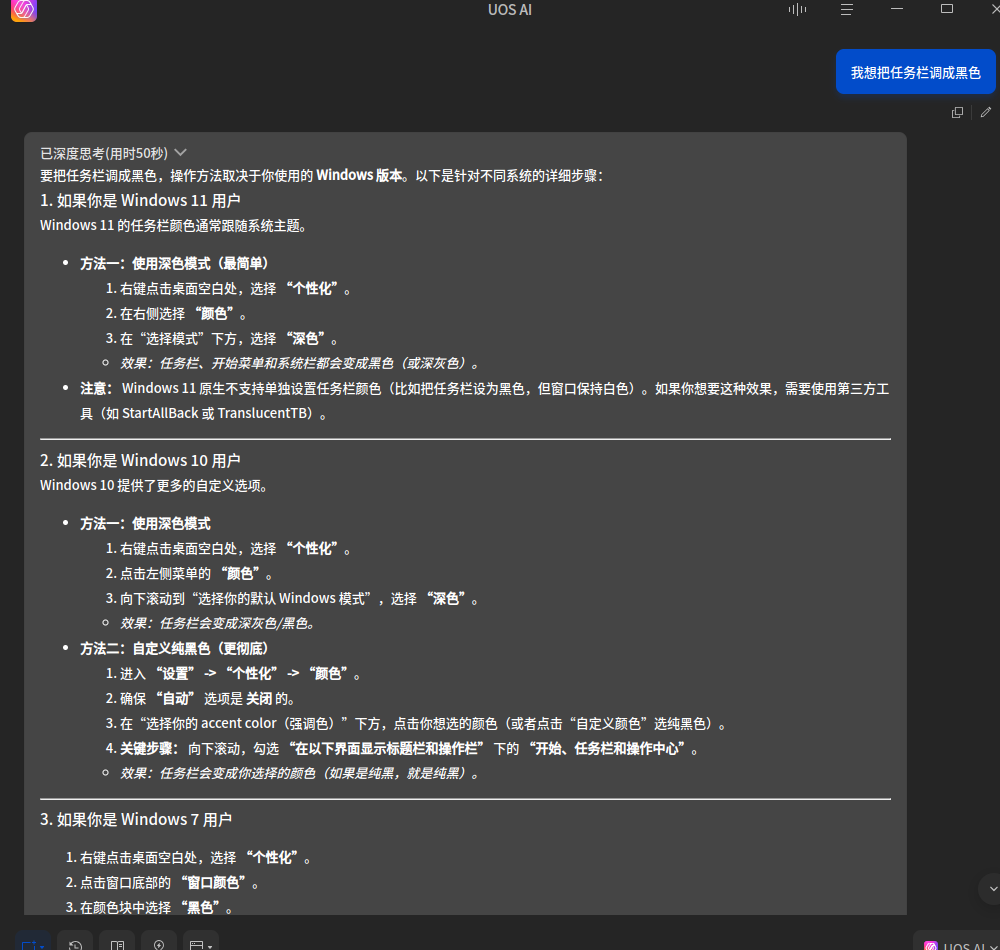
Task: Click '效果：任务栏、开始菜单和系统栏' italic line
Action: point(300,363)
